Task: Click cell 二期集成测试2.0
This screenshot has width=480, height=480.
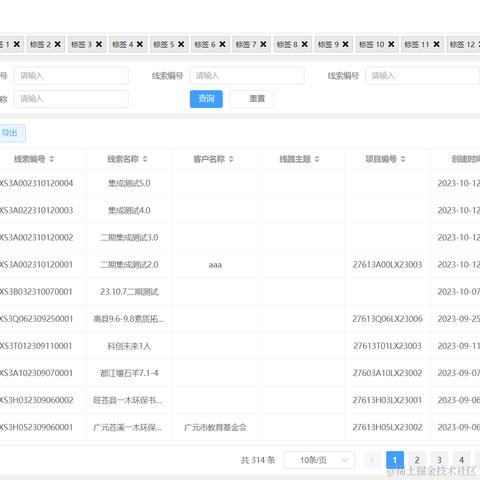Action: point(129,265)
